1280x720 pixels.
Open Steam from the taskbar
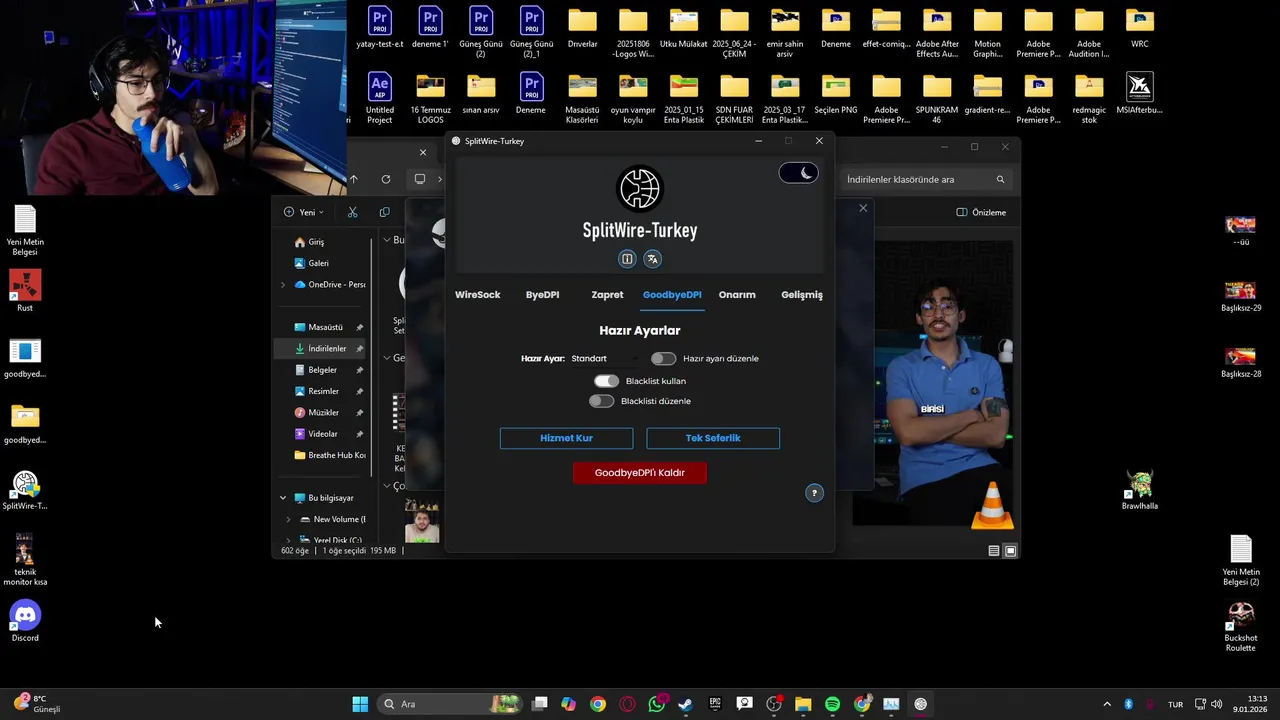click(685, 704)
